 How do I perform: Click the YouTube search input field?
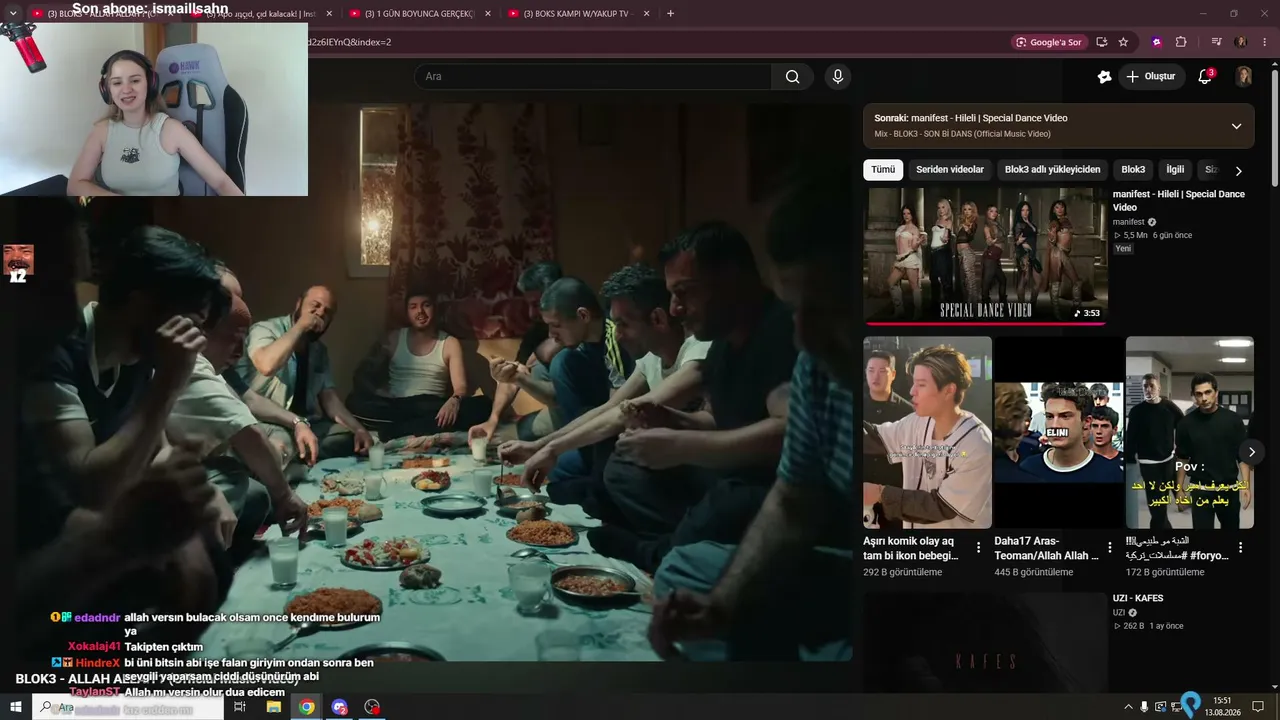coord(593,77)
